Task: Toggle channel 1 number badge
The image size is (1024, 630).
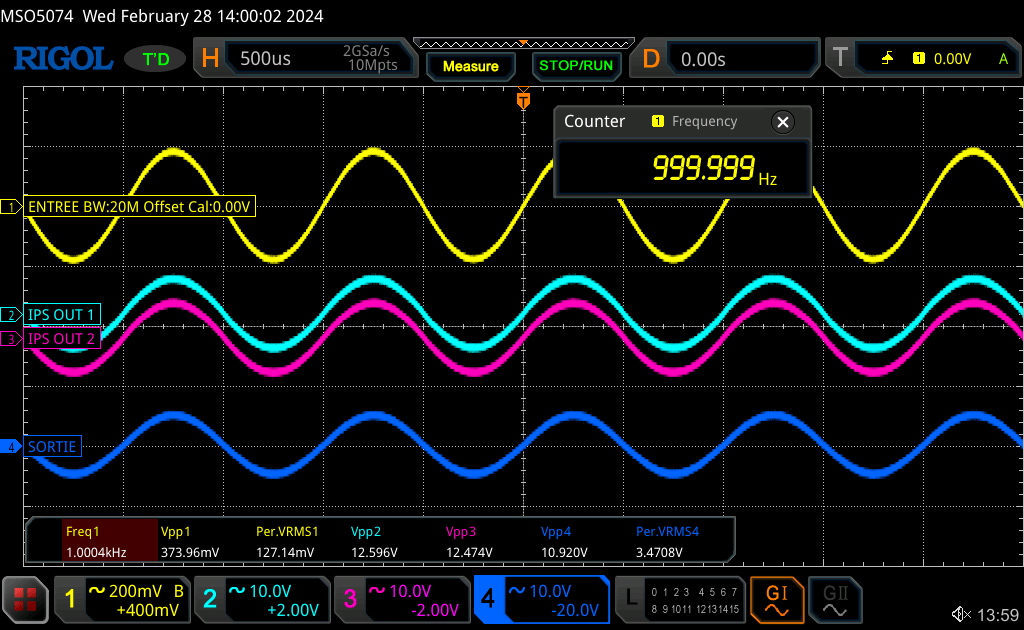Action: click(x=71, y=599)
